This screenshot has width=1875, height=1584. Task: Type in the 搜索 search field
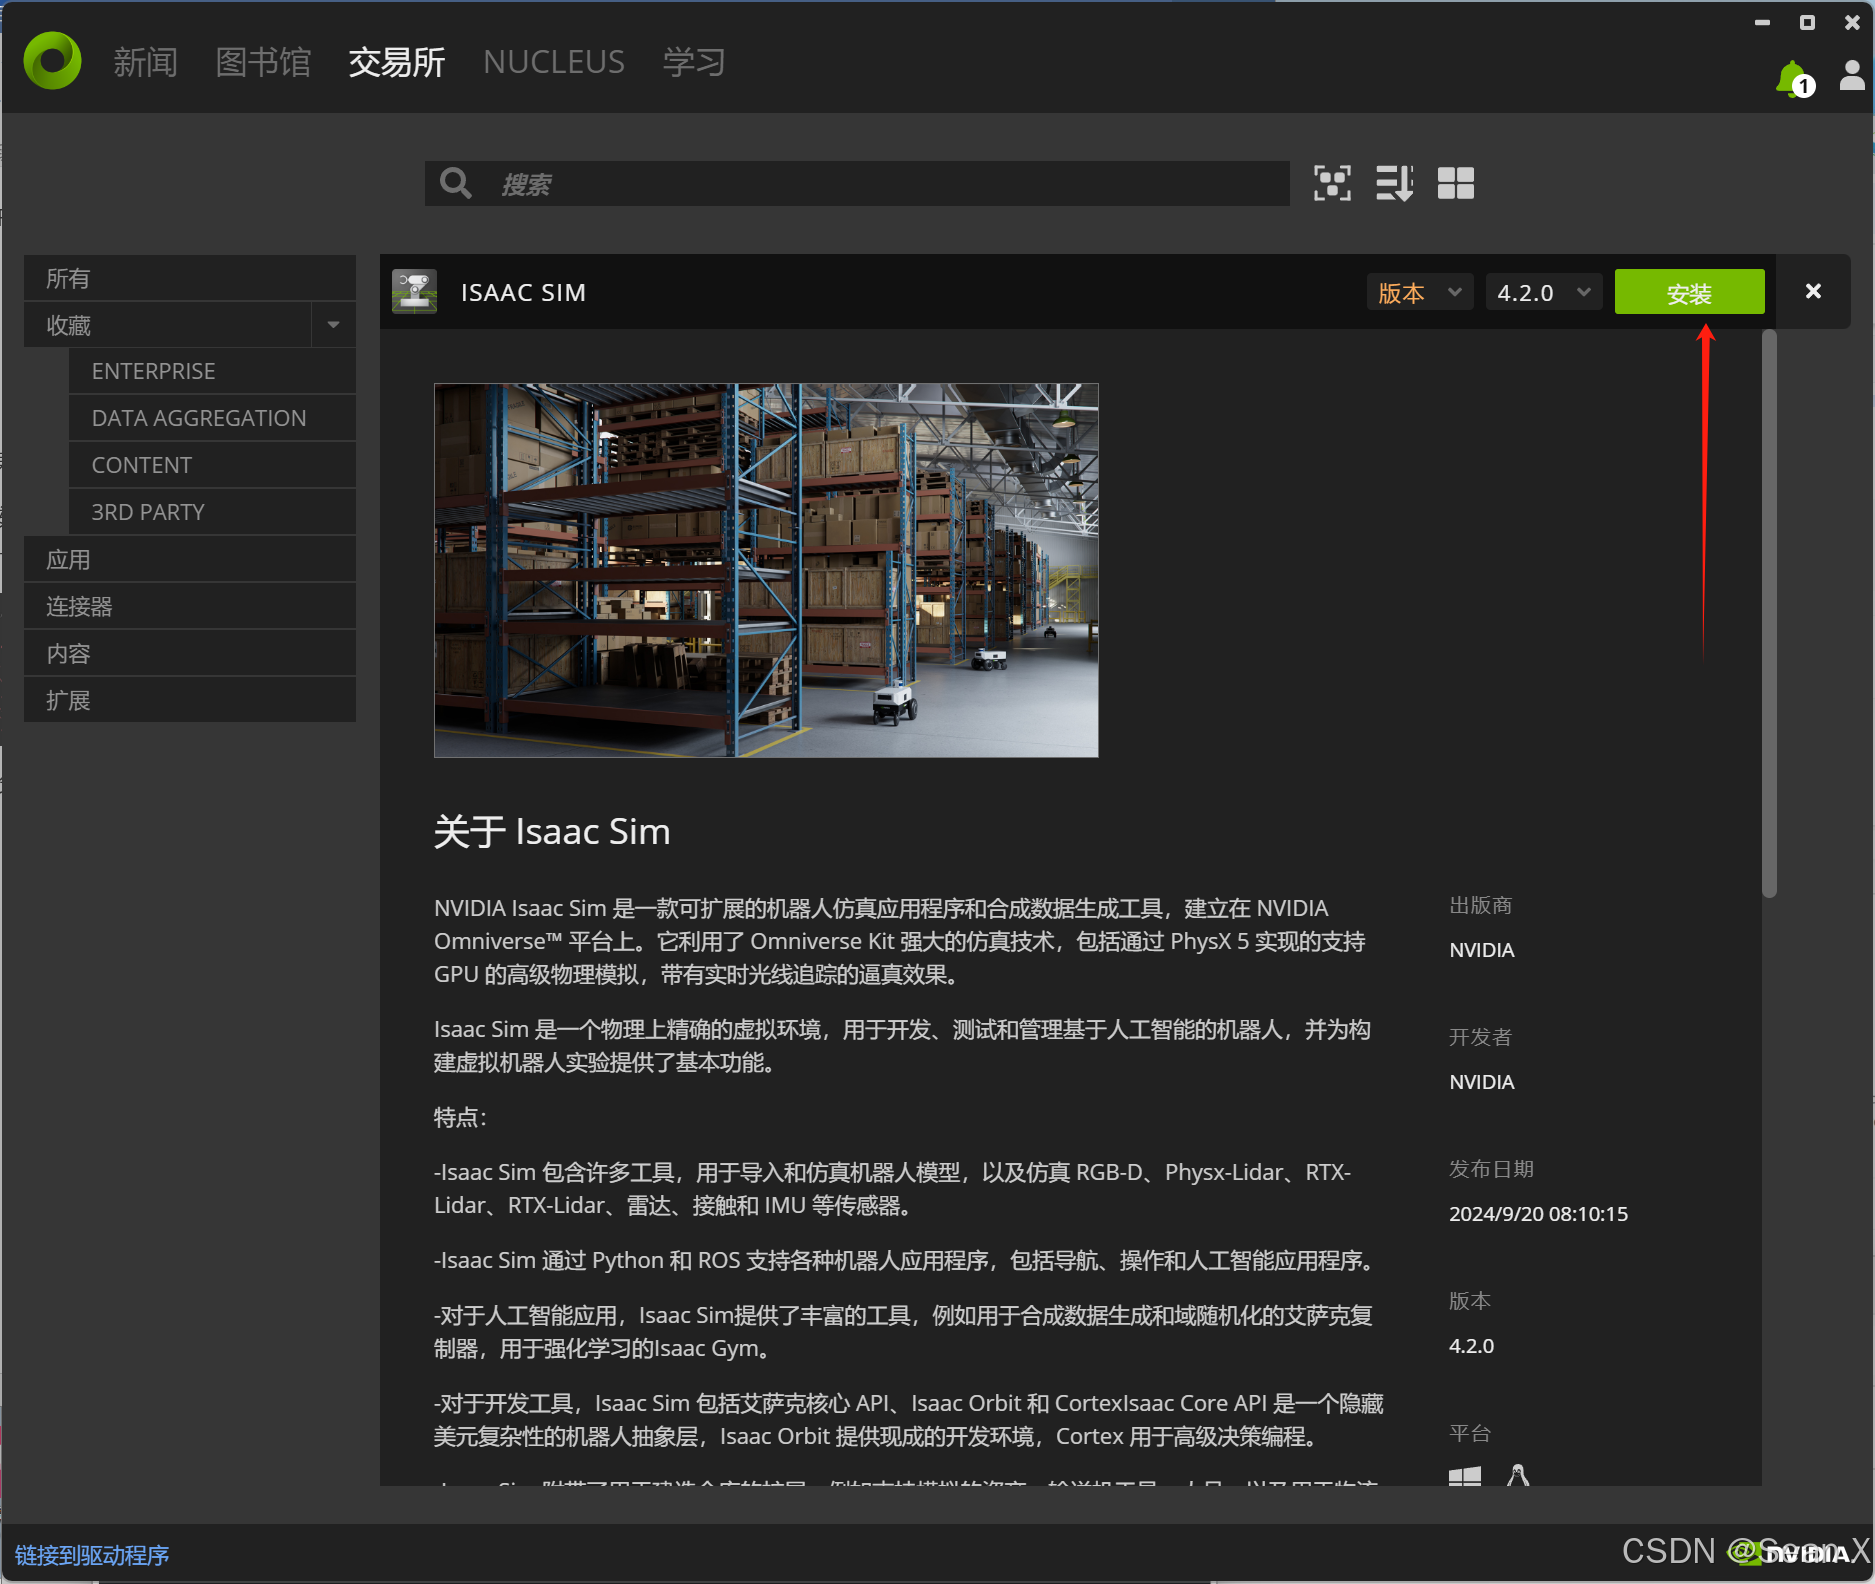(857, 184)
